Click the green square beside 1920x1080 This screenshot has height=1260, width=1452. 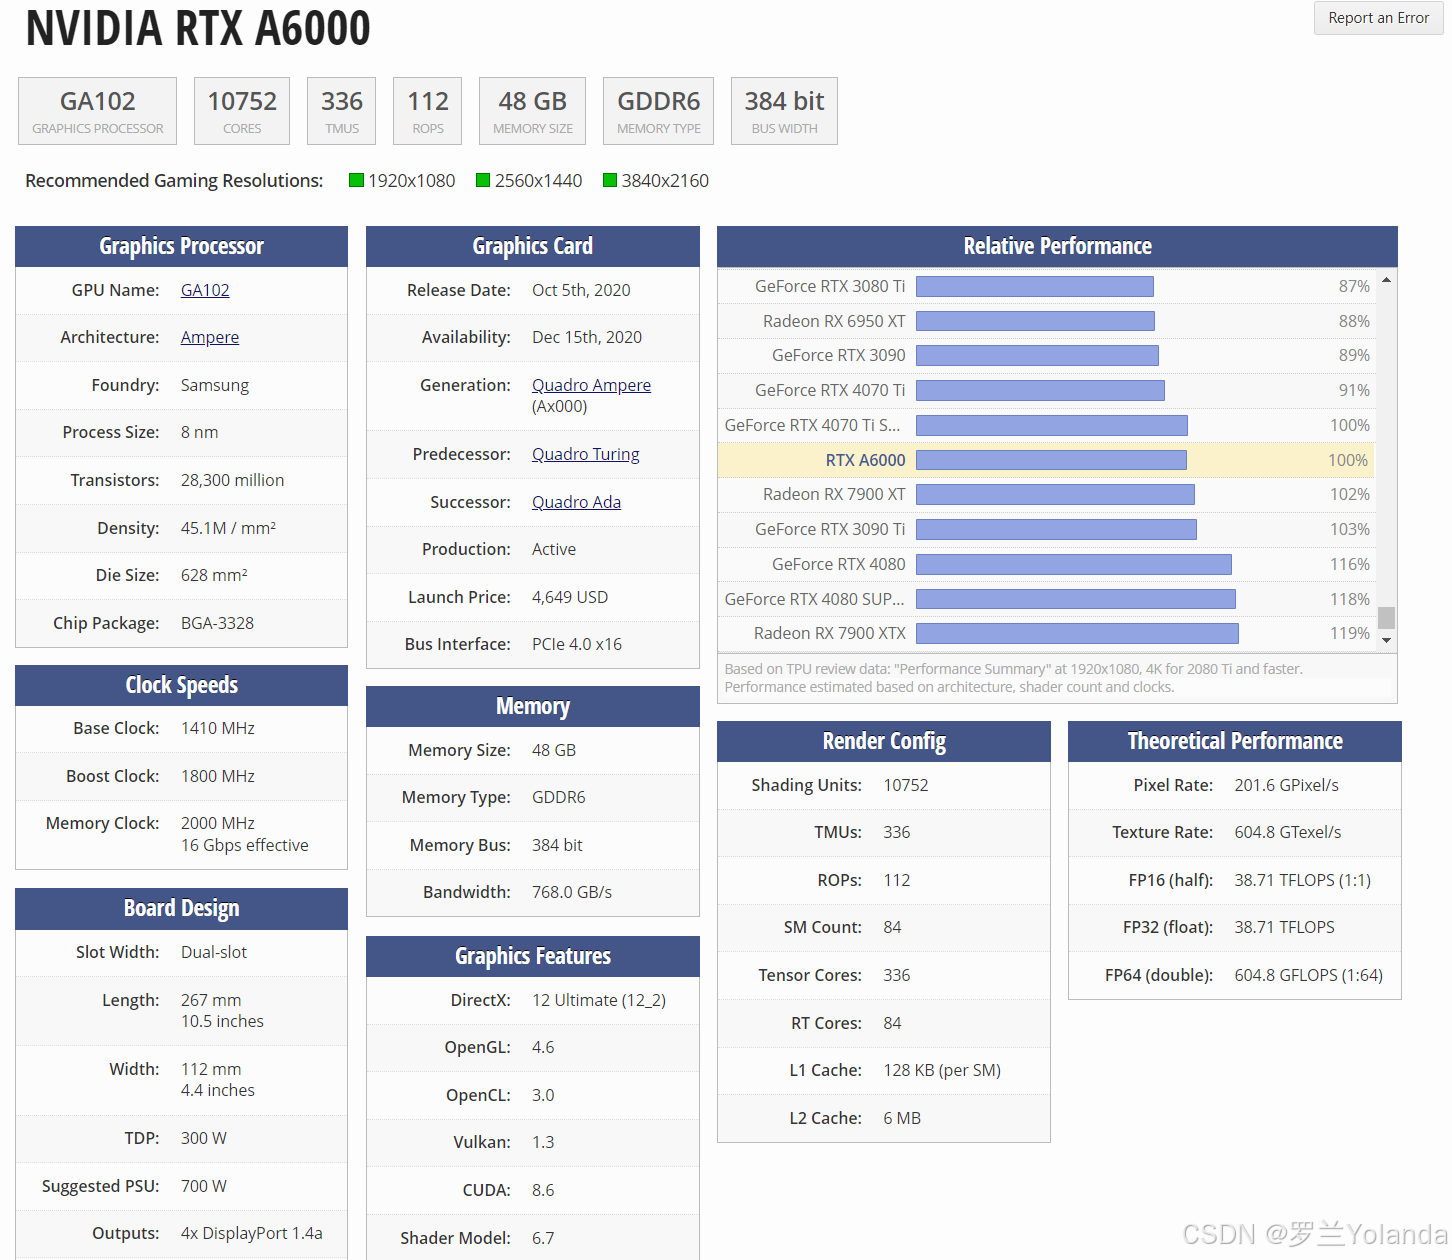point(356,180)
